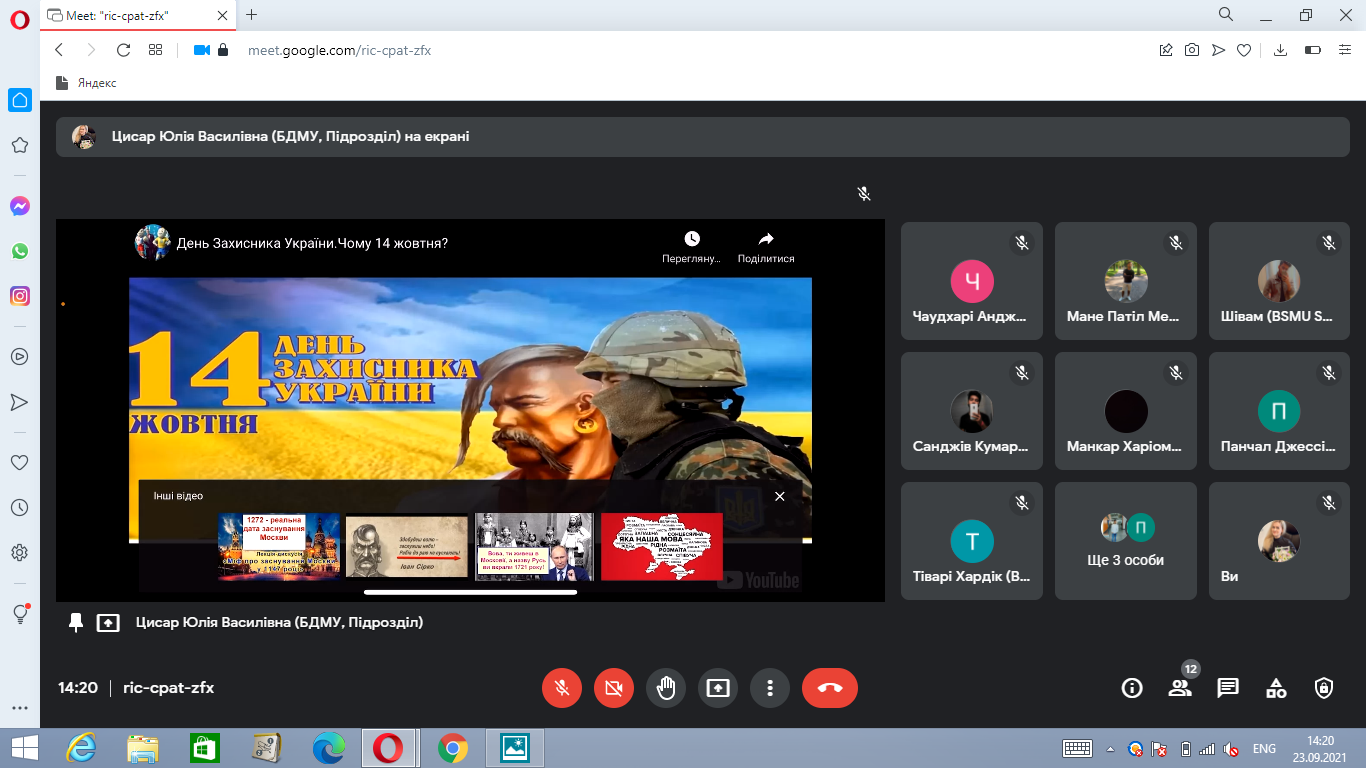Unpin the Цисар Юлія Василівна presentation
This screenshot has width=1366, height=768.
tap(76, 622)
